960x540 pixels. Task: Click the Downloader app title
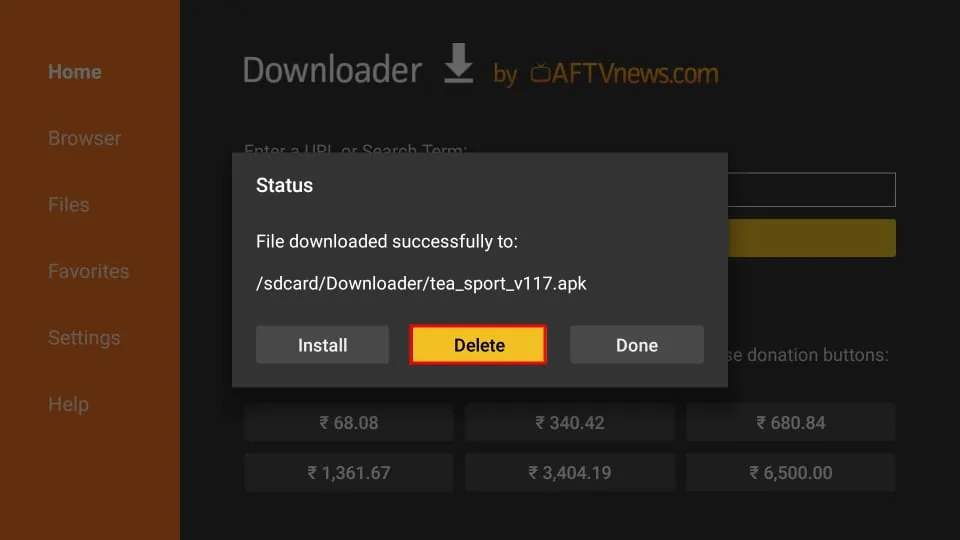click(332, 70)
